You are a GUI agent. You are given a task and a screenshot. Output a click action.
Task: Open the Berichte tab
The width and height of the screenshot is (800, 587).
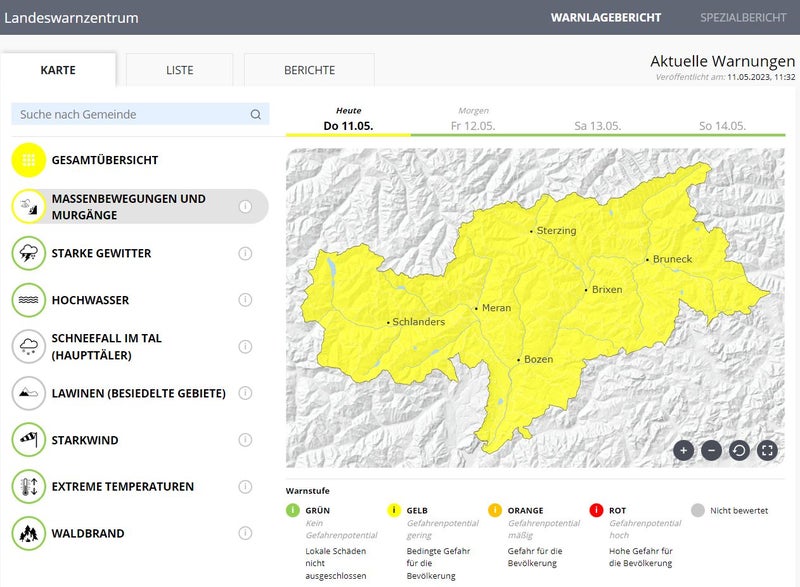click(x=309, y=70)
